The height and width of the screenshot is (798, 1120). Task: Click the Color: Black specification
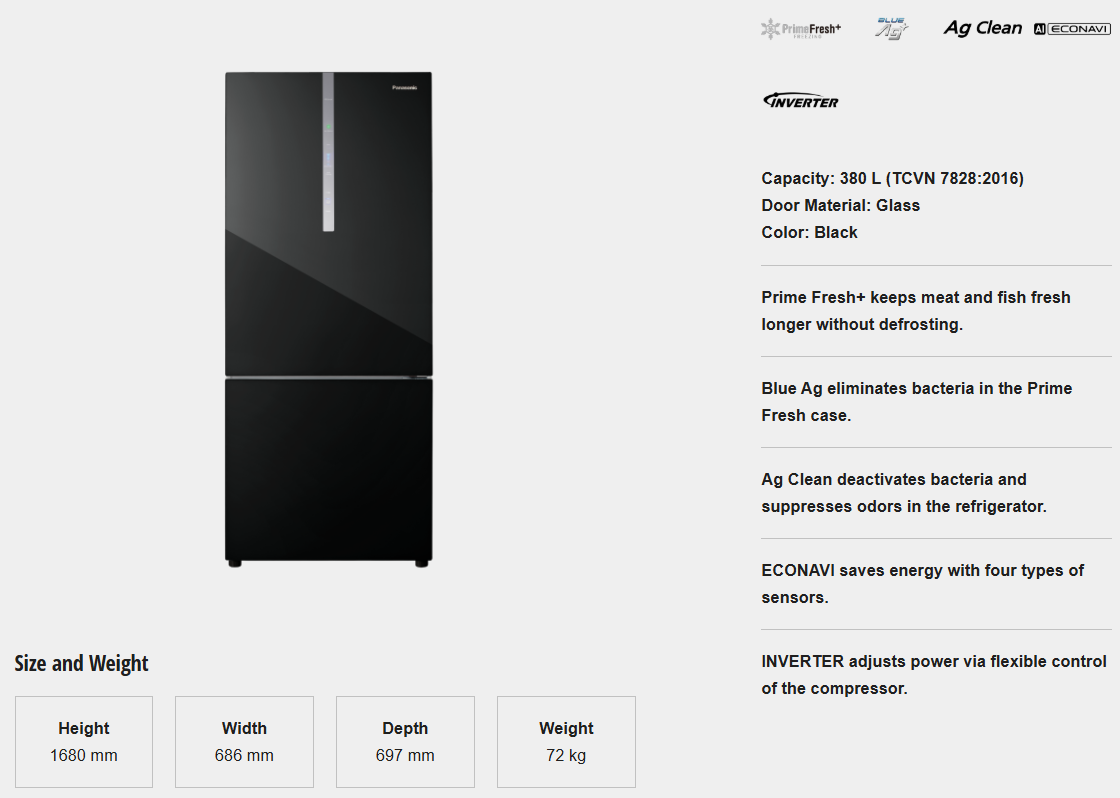coord(809,232)
